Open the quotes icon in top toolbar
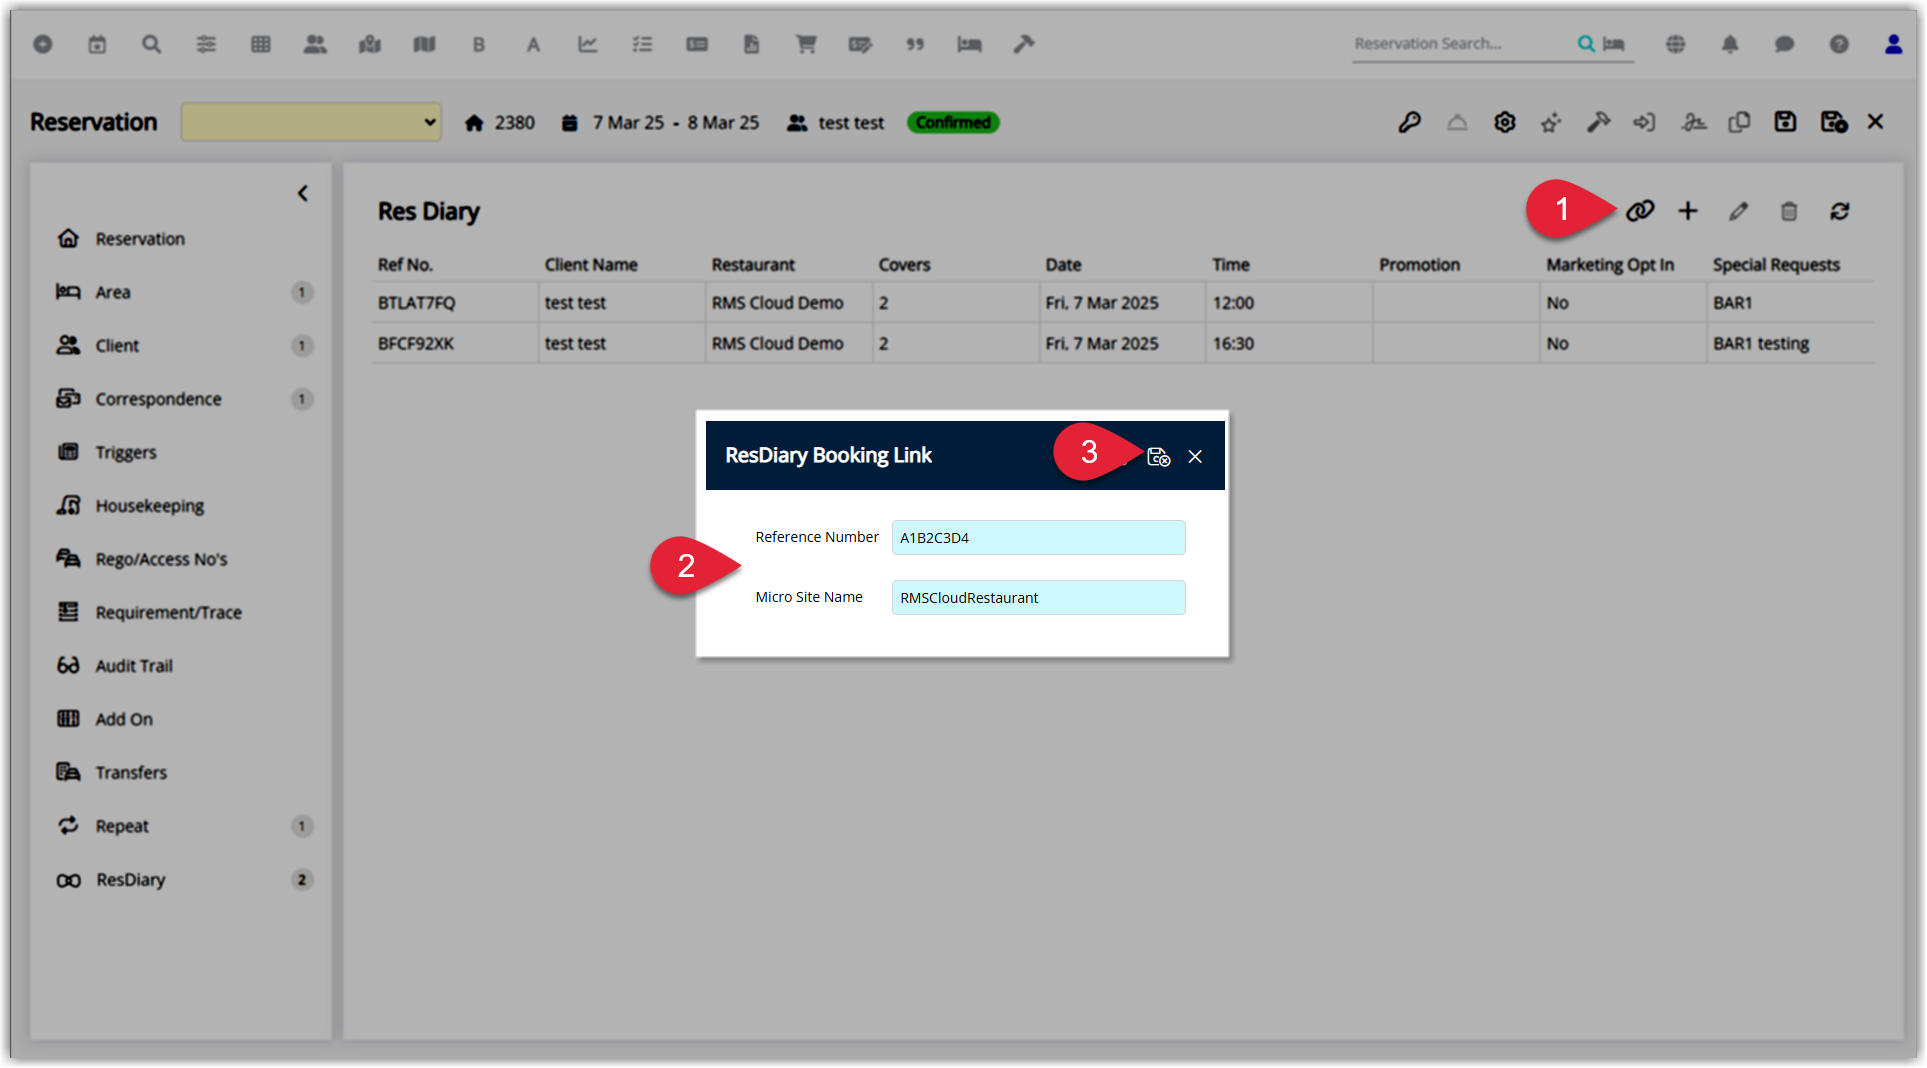Image resolution: width=1927 pixels, height=1068 pixels. pyautogui.click(x=915, y=44)
